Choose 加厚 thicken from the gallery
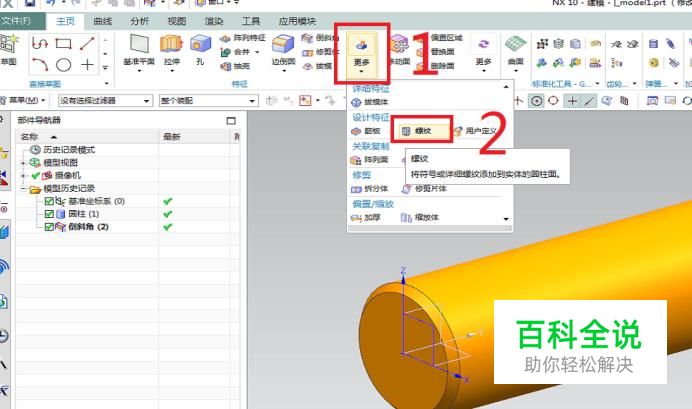 coord(365,218)
